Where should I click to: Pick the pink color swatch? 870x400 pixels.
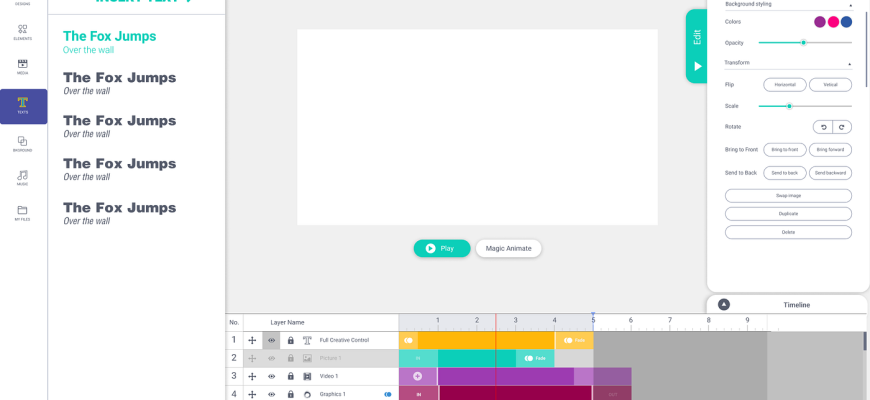click(833, 22)
